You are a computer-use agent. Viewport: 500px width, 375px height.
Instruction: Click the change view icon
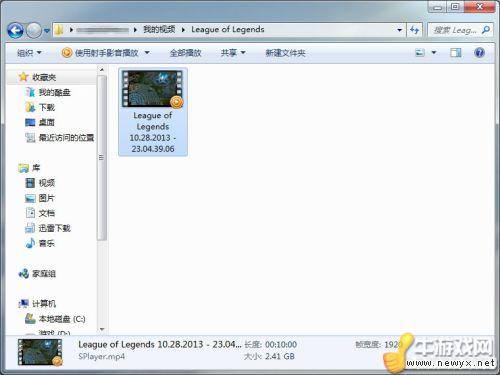pos(420,53)
